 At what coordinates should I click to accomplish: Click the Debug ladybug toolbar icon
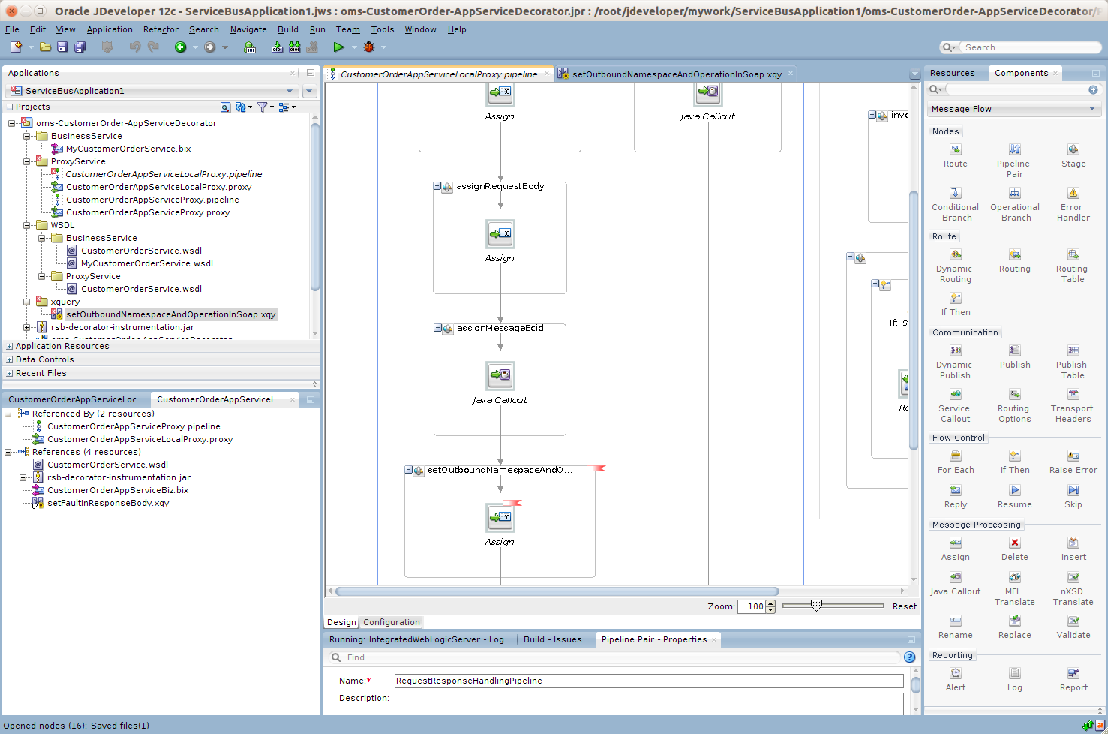(369, 47)
